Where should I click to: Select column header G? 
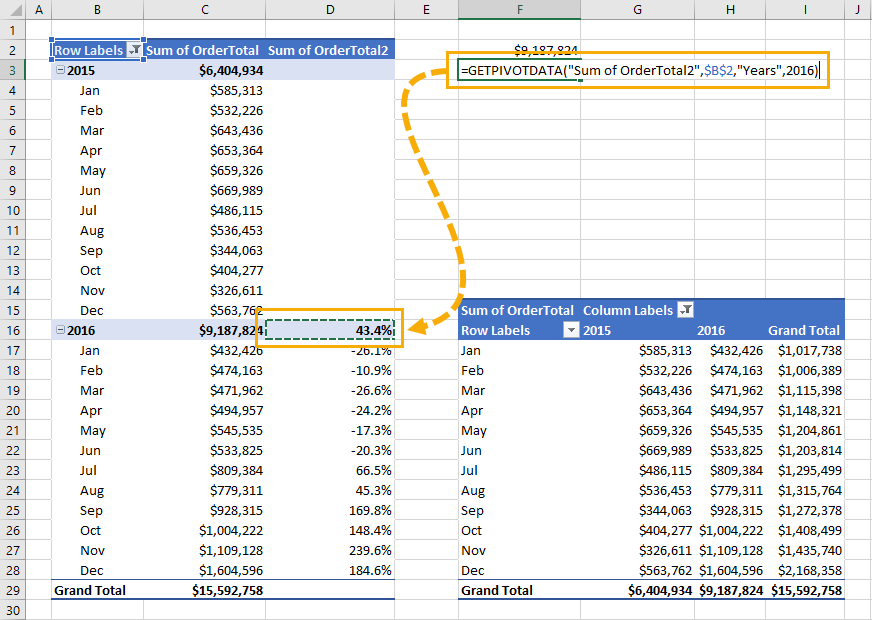tap(637, 9)
